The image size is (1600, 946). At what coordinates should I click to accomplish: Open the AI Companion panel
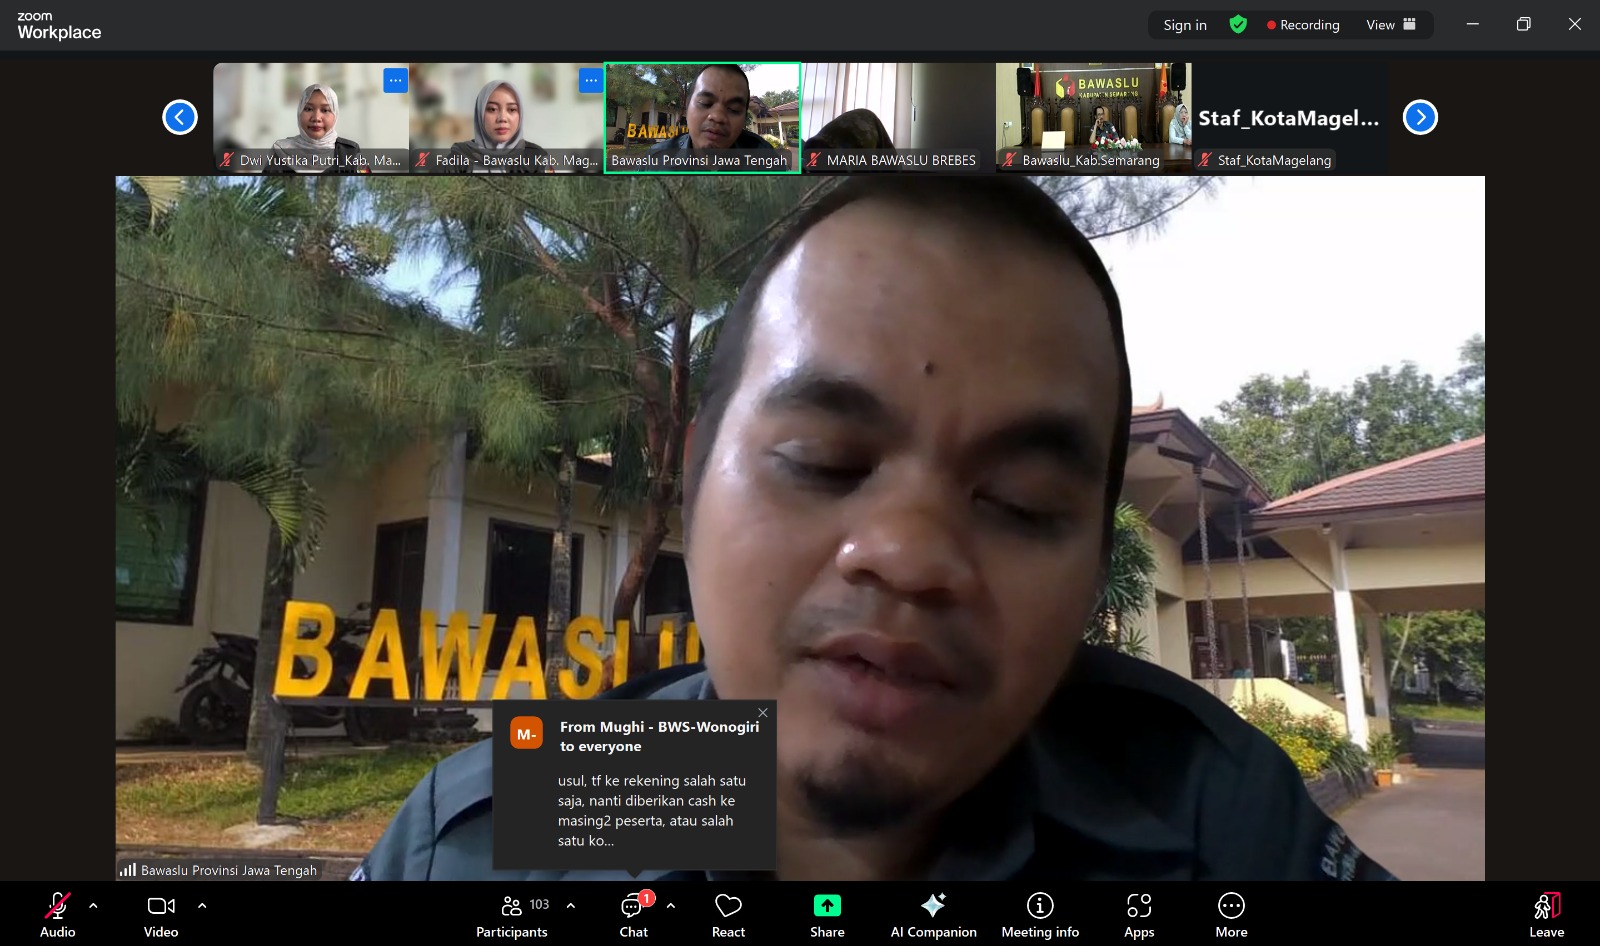(x=933, y=914)
